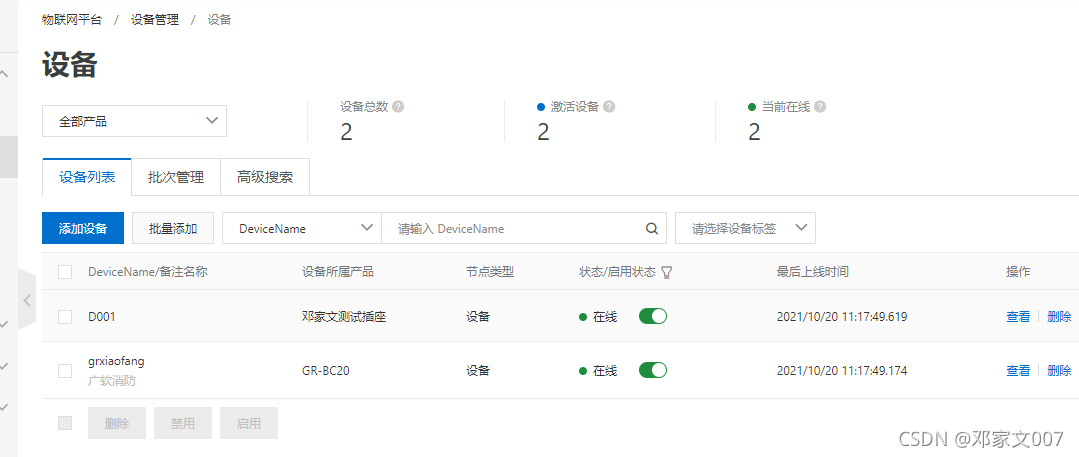The image size is (1079, 457).
Task: Click the search magnifier icon
Action: point(652,228)
